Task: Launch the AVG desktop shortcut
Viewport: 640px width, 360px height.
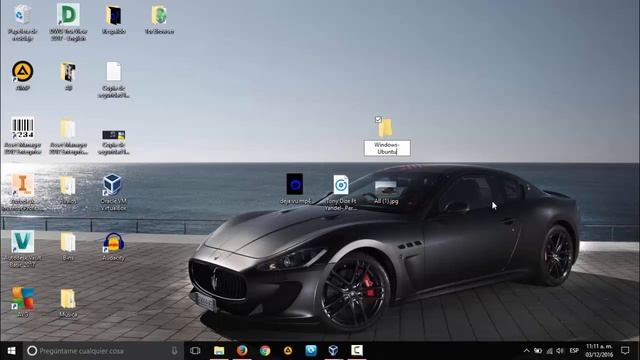Action: (22, 298)
